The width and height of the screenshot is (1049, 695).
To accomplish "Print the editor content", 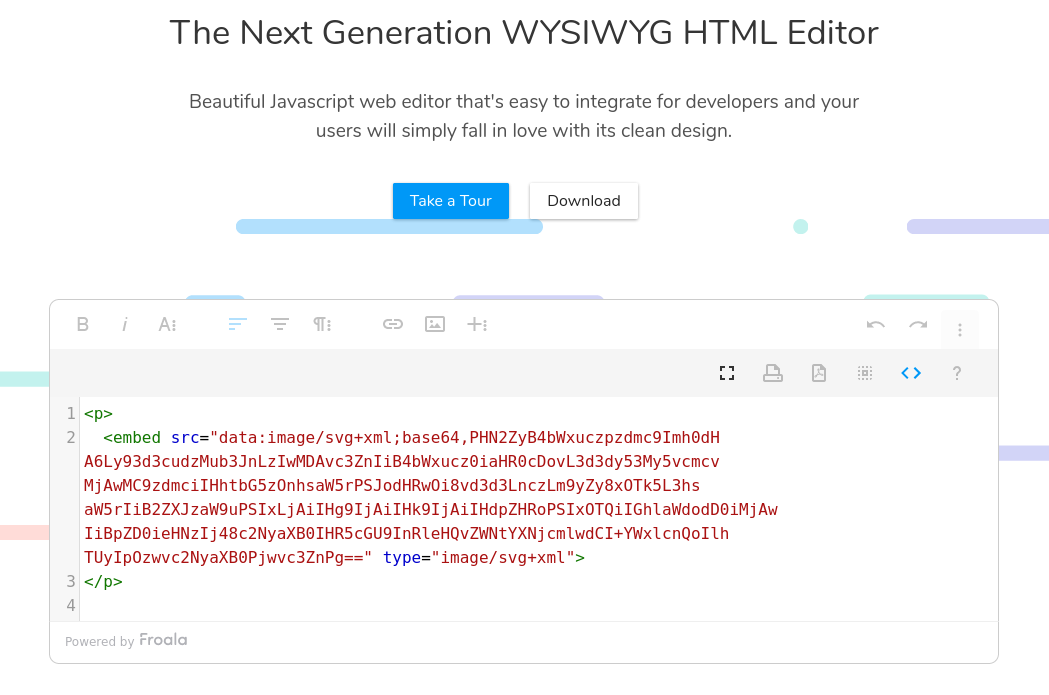I will tap(773, 373).
